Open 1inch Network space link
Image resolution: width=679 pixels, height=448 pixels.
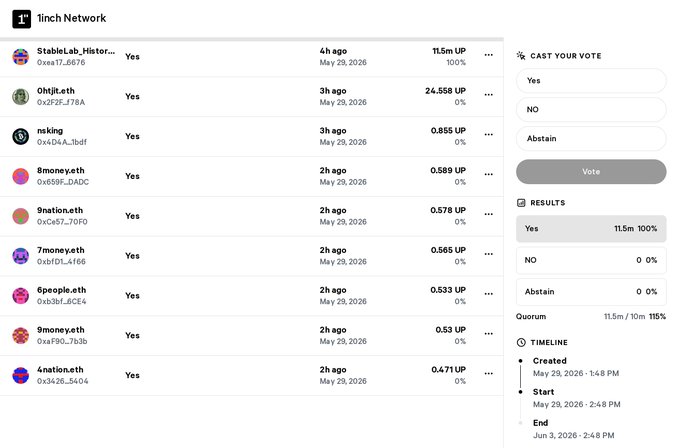coord(71,18)
